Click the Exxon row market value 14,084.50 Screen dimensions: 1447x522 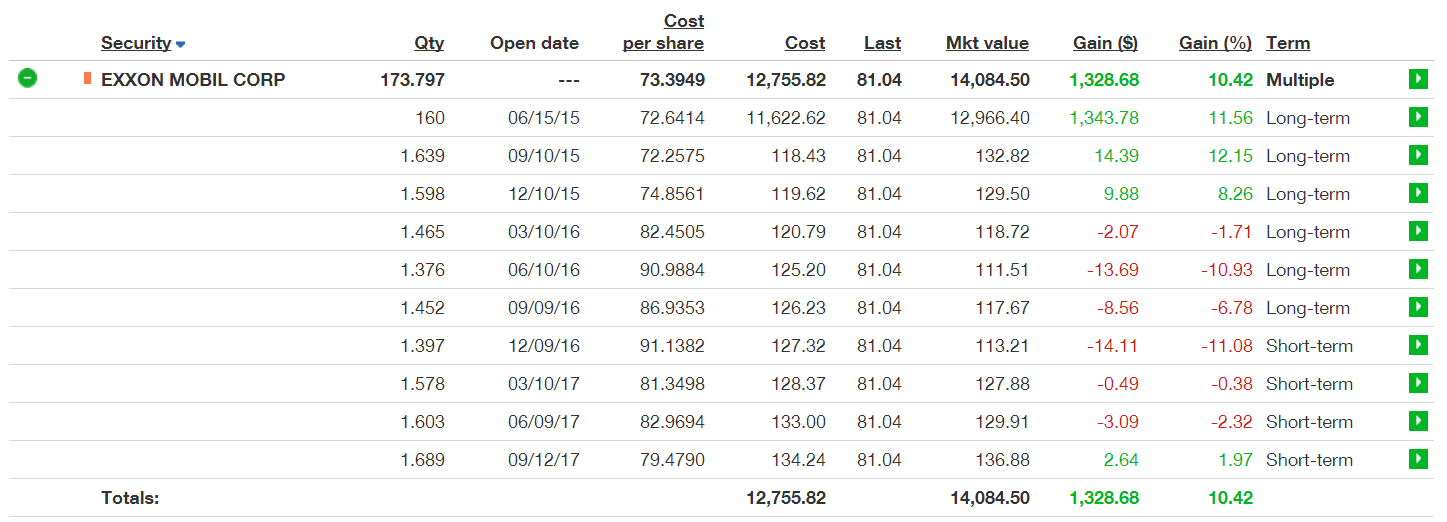pos(990,79)
